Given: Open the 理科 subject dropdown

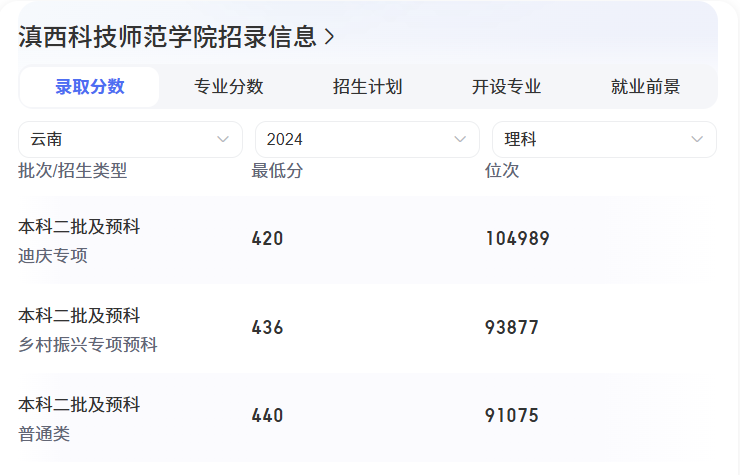Looking at the screenshot, I should click(604, 139).
